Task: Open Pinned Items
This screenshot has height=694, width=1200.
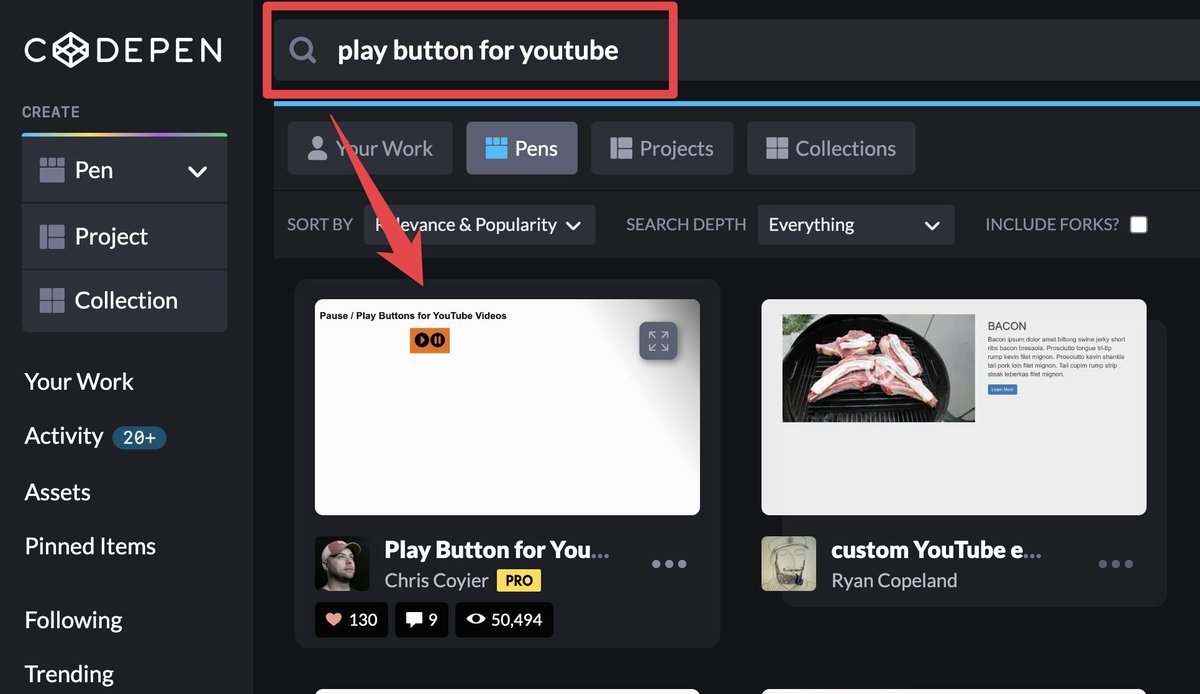Action: (90, 546)
